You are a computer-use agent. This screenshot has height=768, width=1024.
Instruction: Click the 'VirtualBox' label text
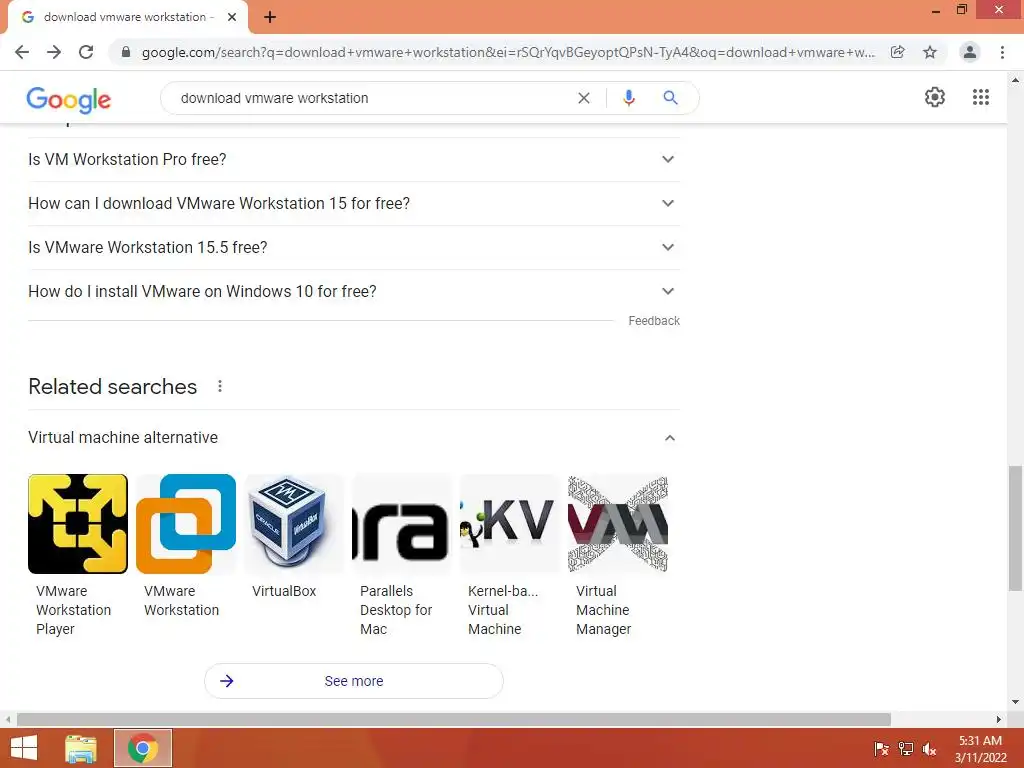[x=284, y=591]
